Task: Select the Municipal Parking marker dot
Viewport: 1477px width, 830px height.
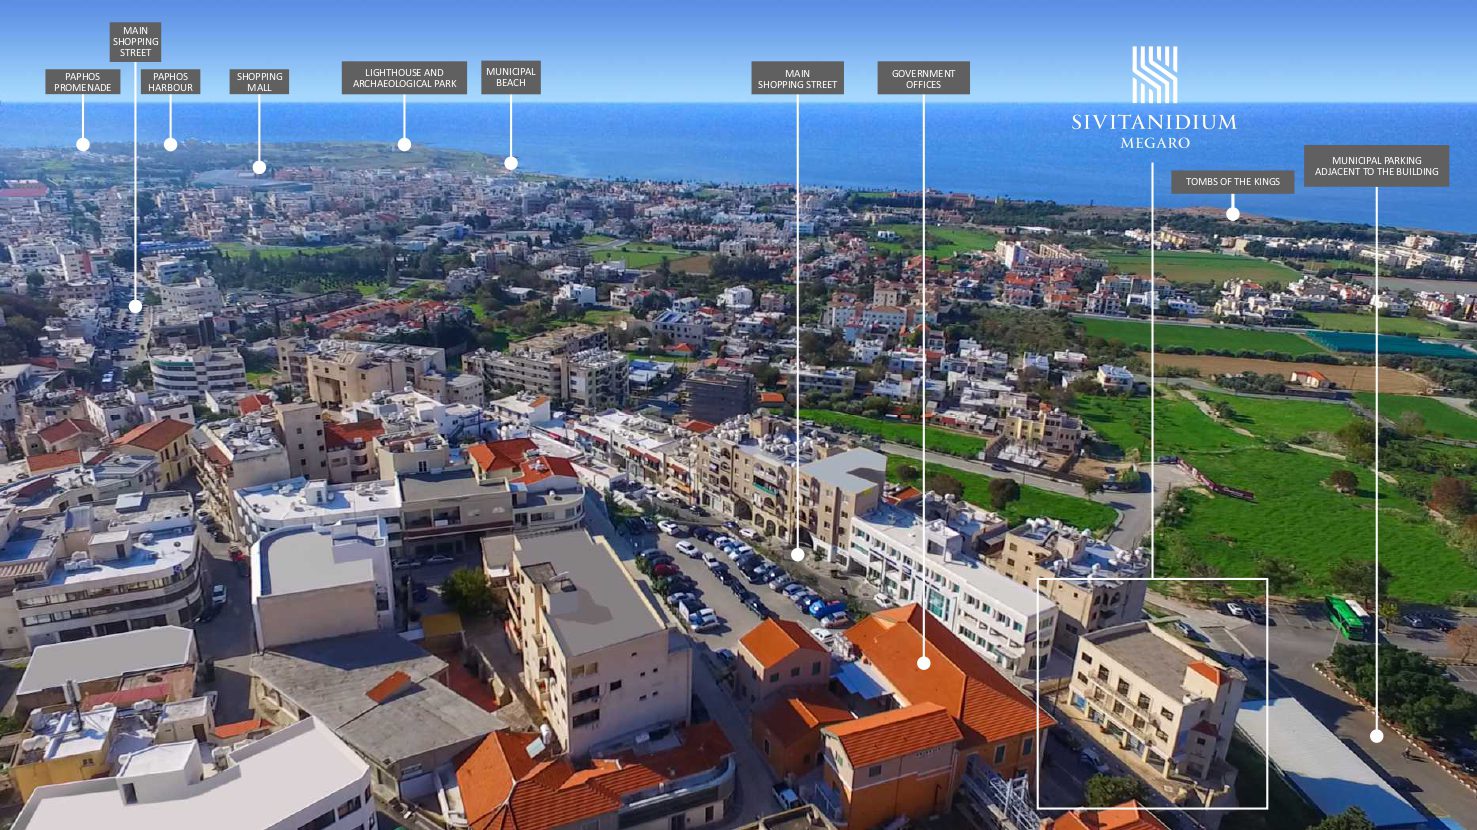Action: pyautogui.click(x=1376, y=736)
